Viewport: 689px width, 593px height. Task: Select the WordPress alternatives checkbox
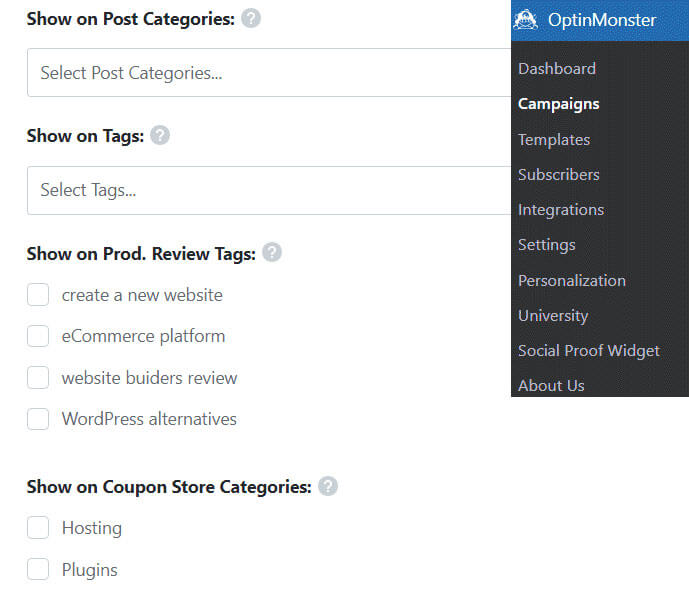tap(38, 419)
